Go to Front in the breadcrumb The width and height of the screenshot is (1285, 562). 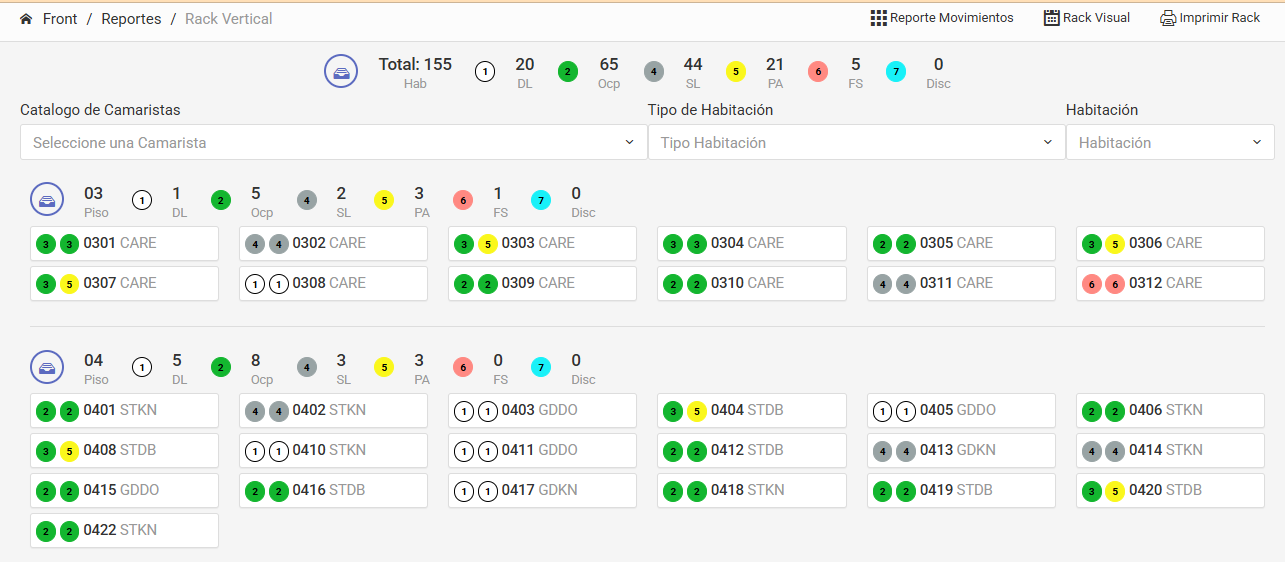pos(60,19)
